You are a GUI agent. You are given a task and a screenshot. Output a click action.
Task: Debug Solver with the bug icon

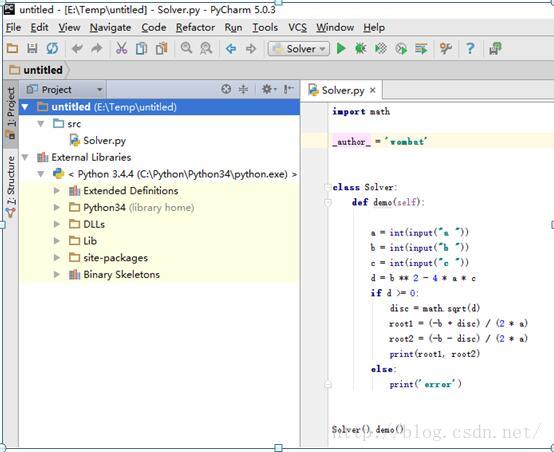point(360,48)
